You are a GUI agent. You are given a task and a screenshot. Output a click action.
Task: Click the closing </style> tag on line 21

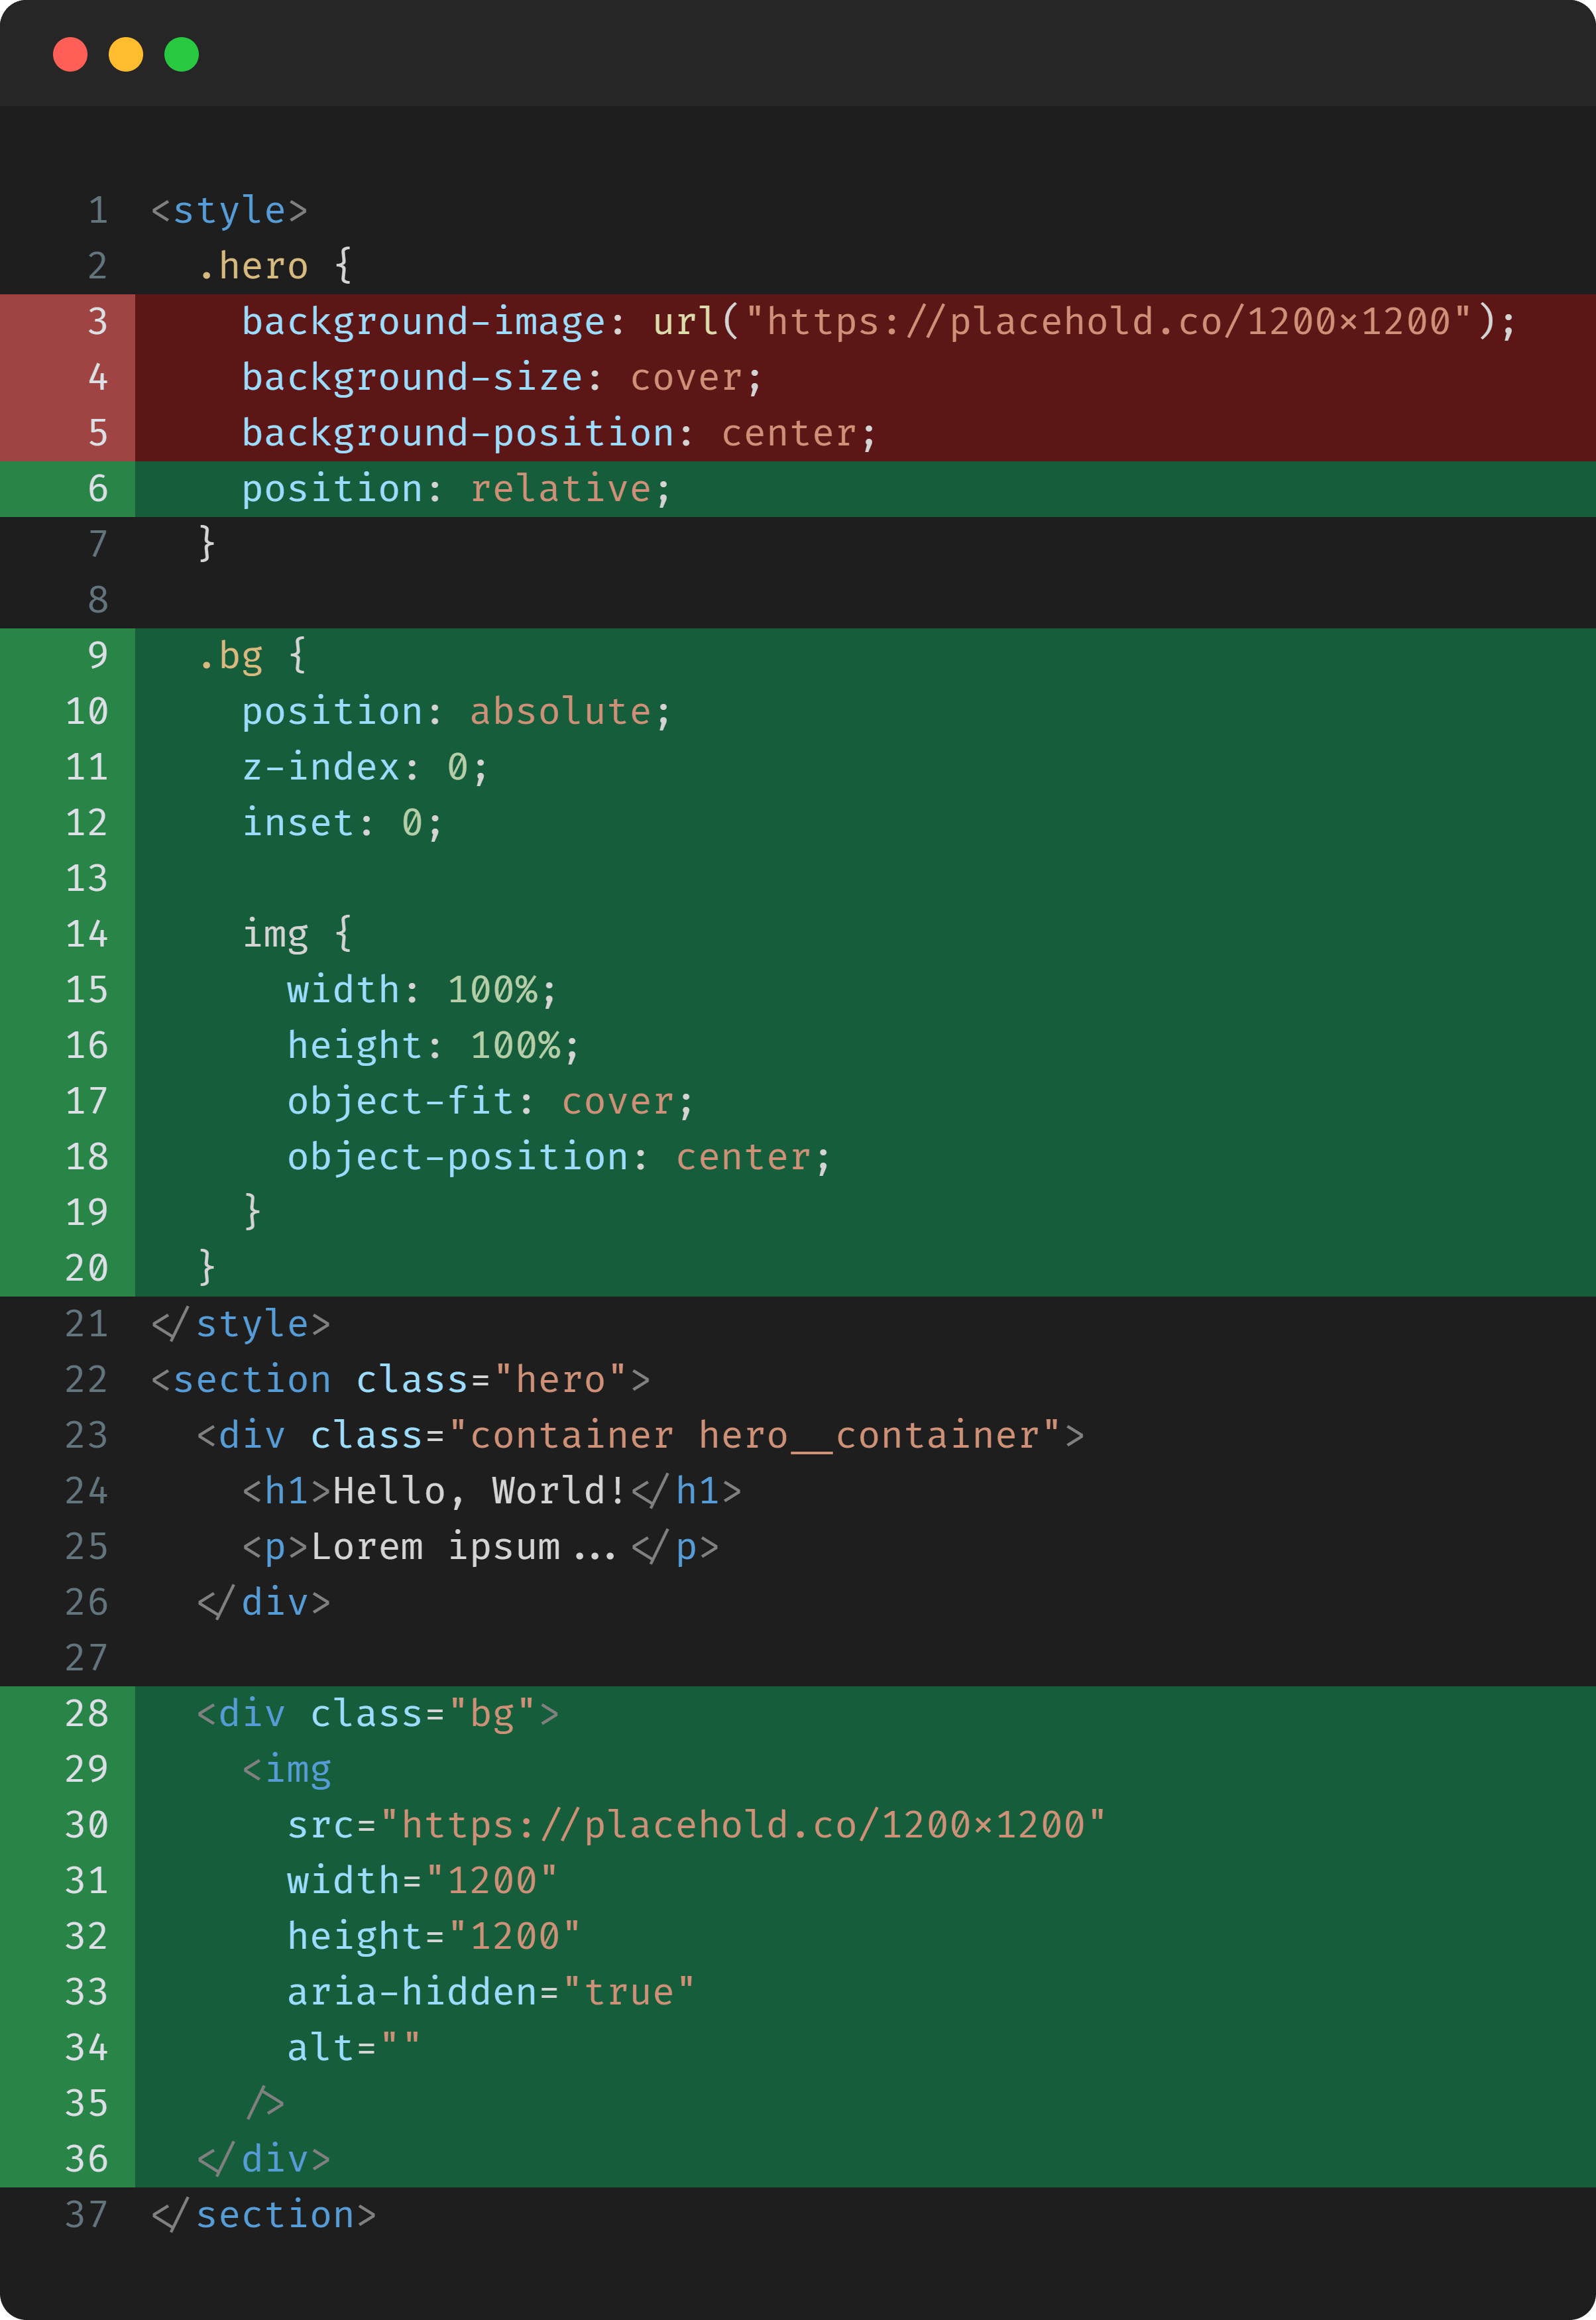click(240, 1324)
